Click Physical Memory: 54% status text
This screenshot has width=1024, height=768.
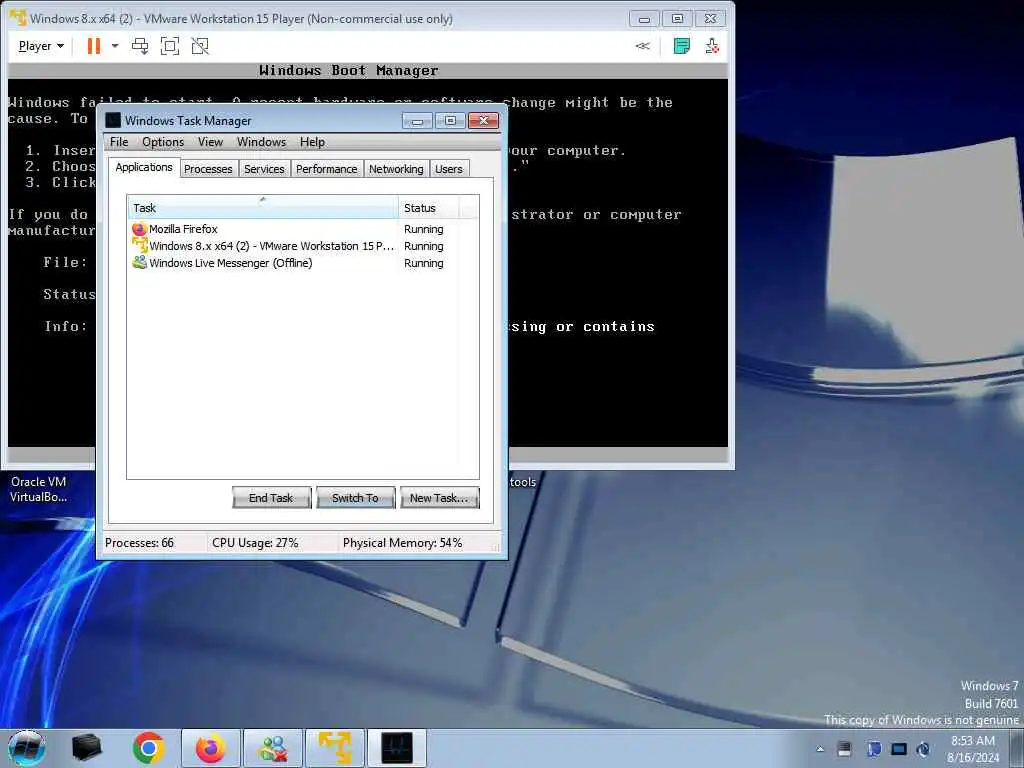402,543
